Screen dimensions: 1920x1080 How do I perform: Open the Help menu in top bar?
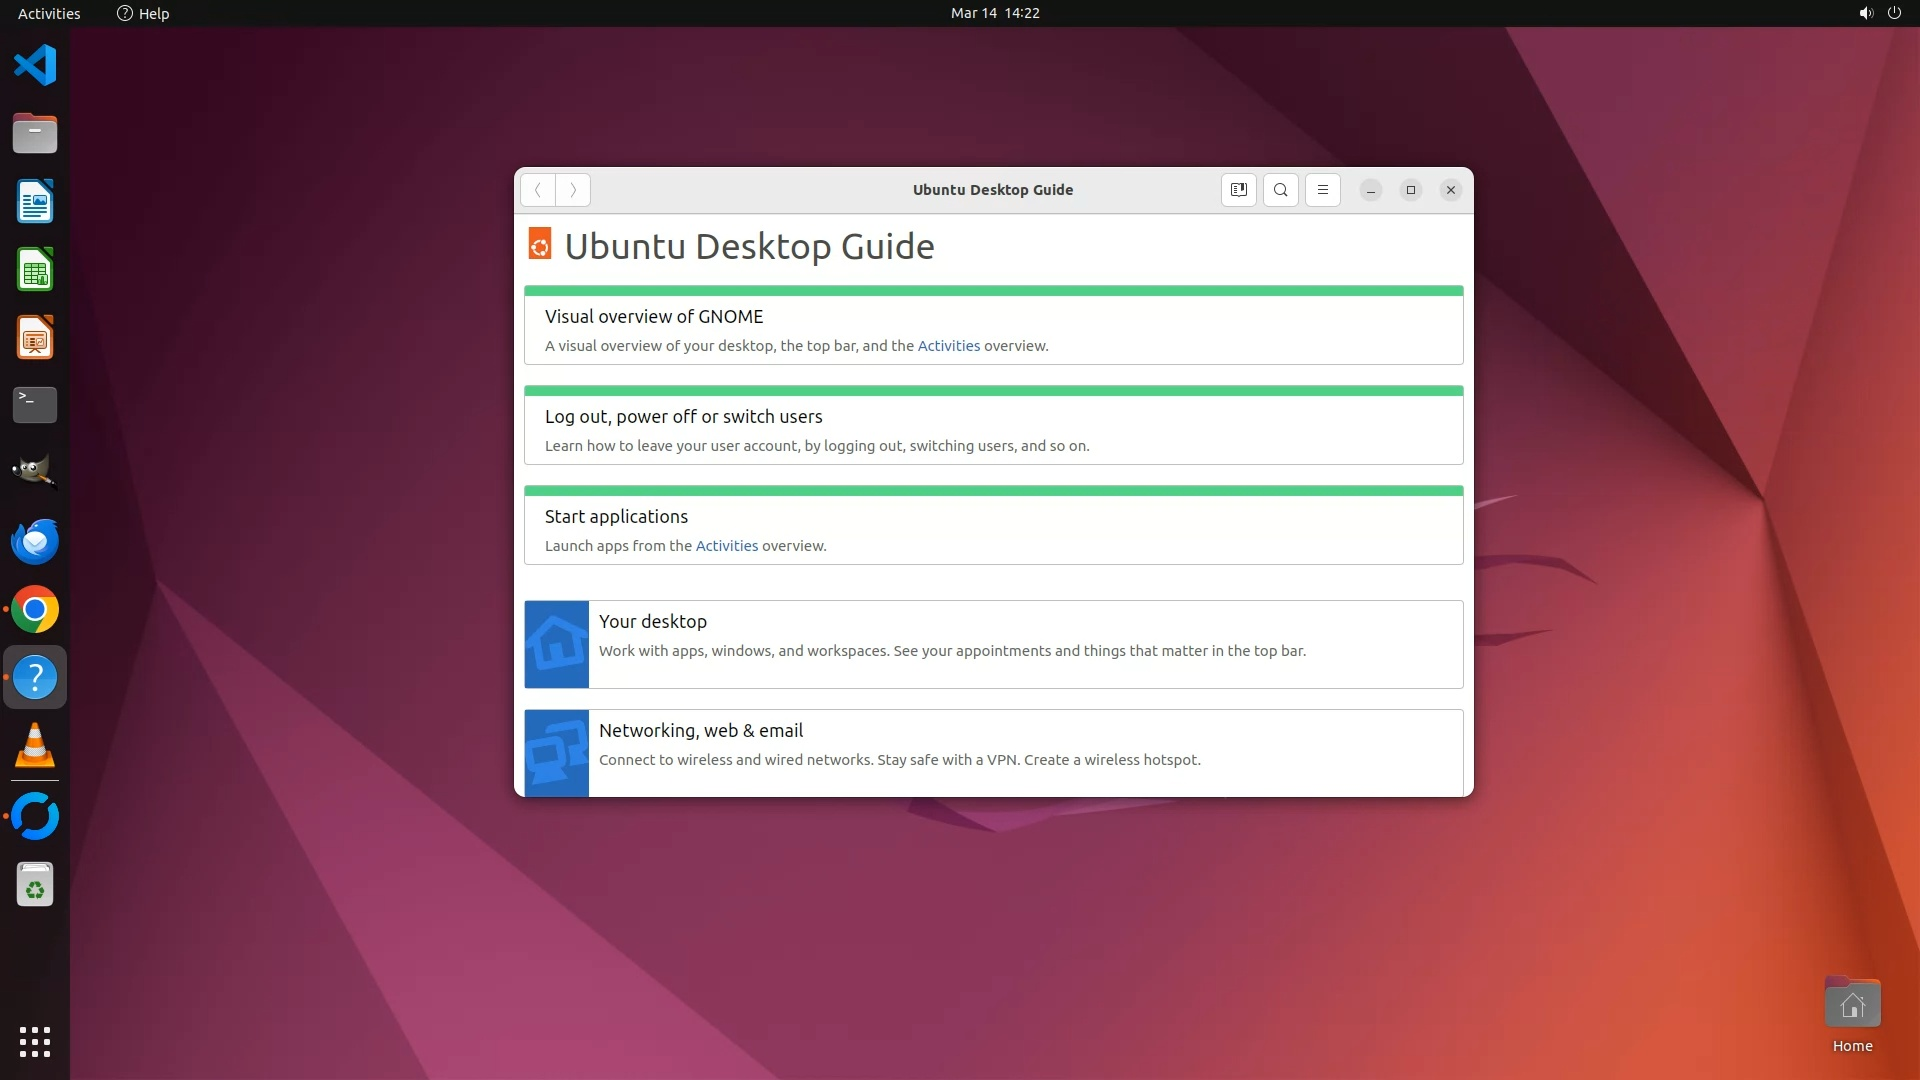(x=143, y=13)
